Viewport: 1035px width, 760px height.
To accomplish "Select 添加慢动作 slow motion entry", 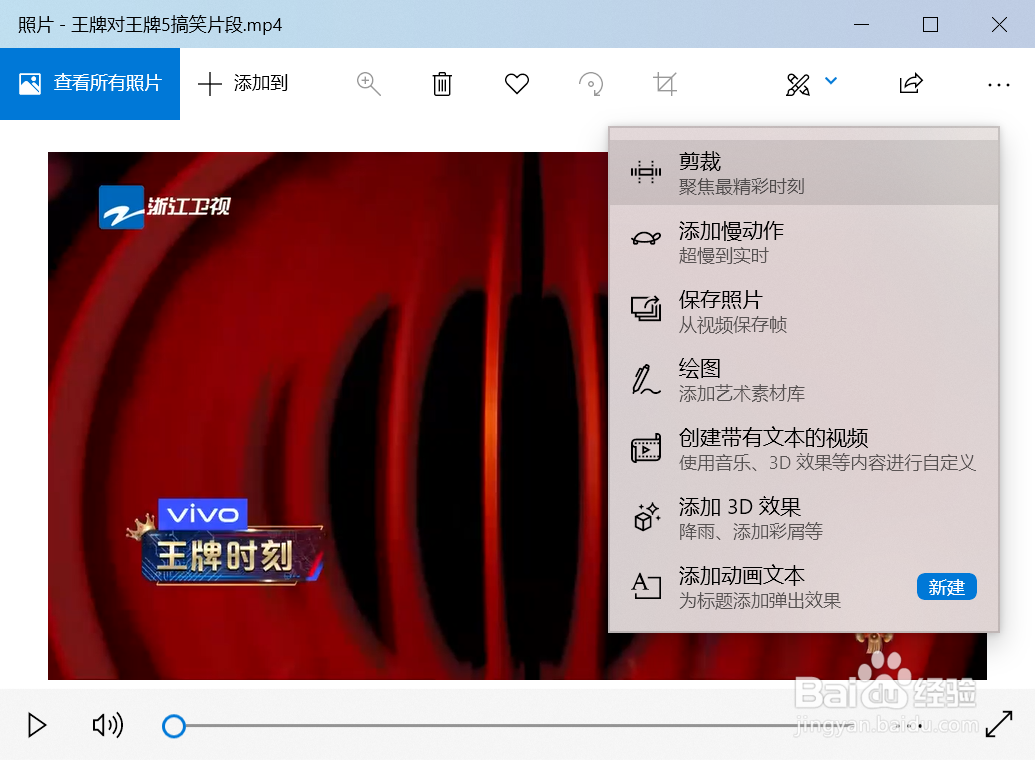I will click(803, 242).
